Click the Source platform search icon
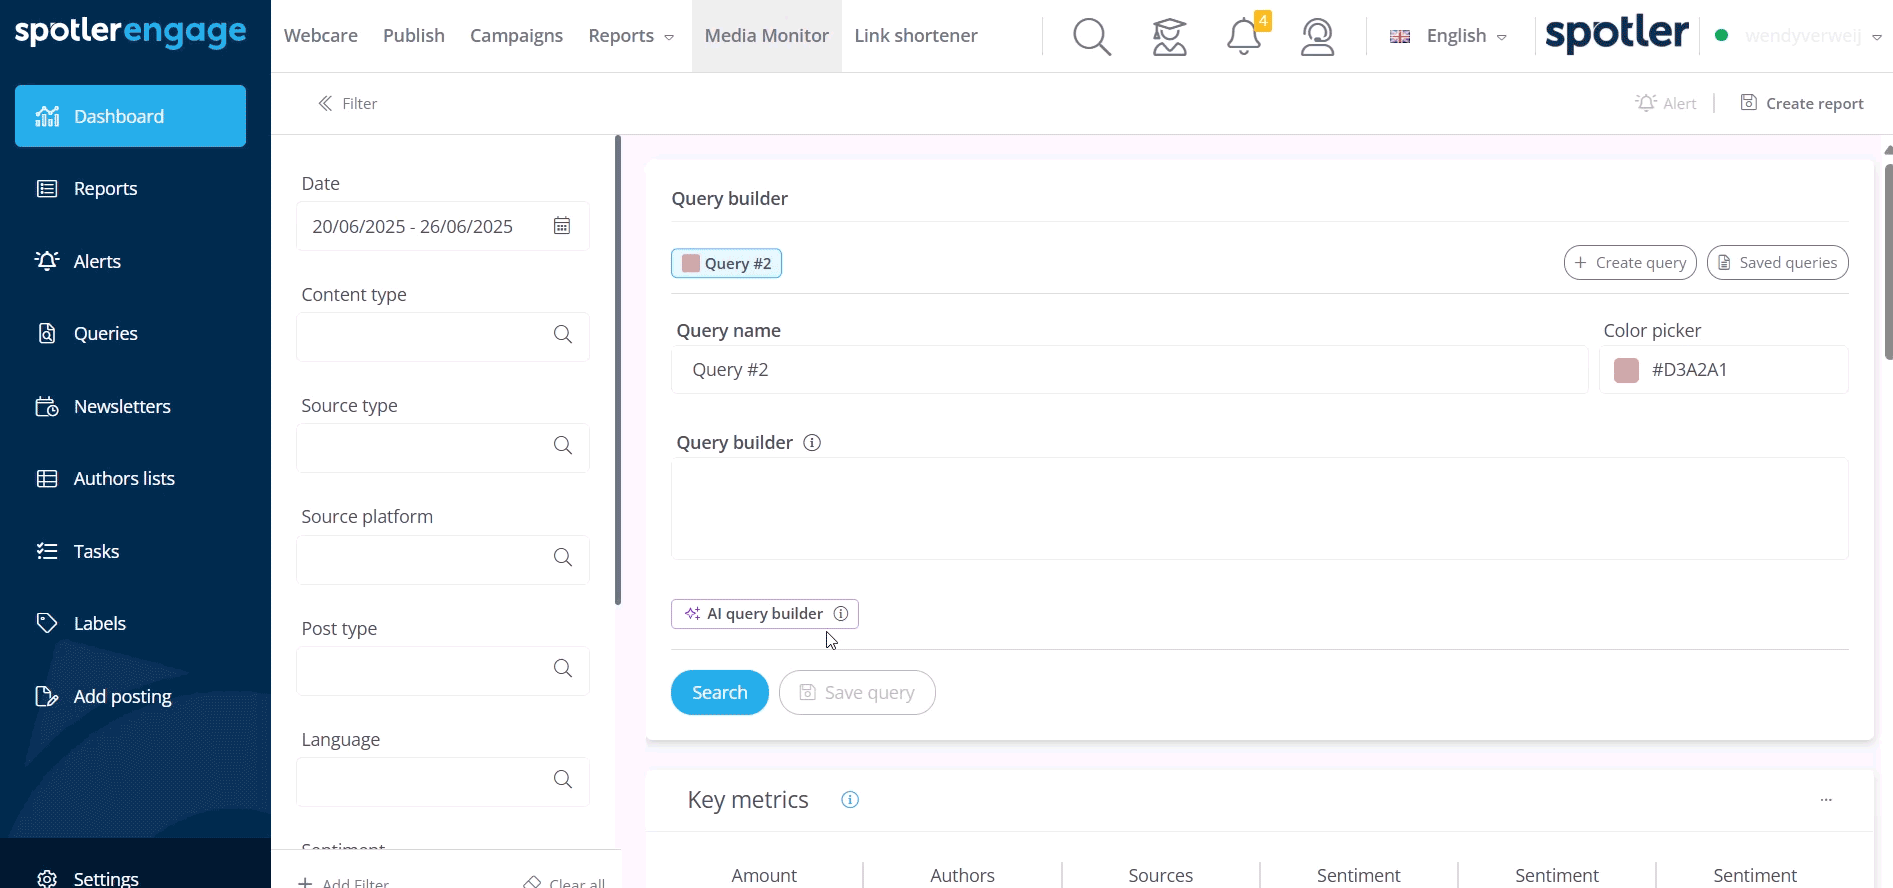 pyautogui.click(x=563, y=557)
